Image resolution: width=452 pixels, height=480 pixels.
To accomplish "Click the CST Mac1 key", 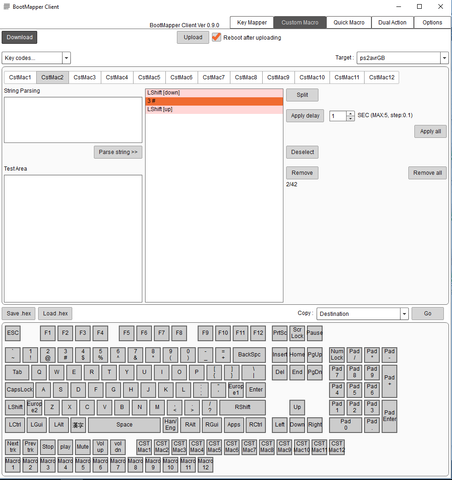I will coord(144,447).
